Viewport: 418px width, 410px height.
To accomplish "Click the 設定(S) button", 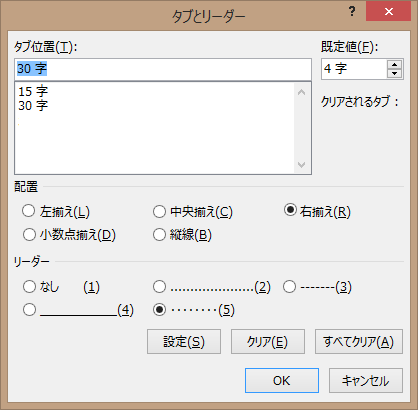I will point(184,342).
